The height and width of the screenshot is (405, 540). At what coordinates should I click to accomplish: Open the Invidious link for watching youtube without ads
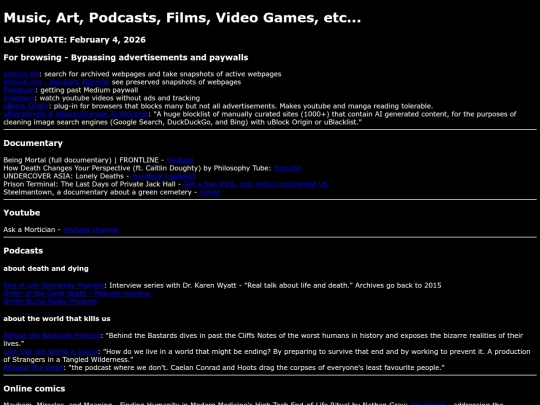(x=19, y=98)
